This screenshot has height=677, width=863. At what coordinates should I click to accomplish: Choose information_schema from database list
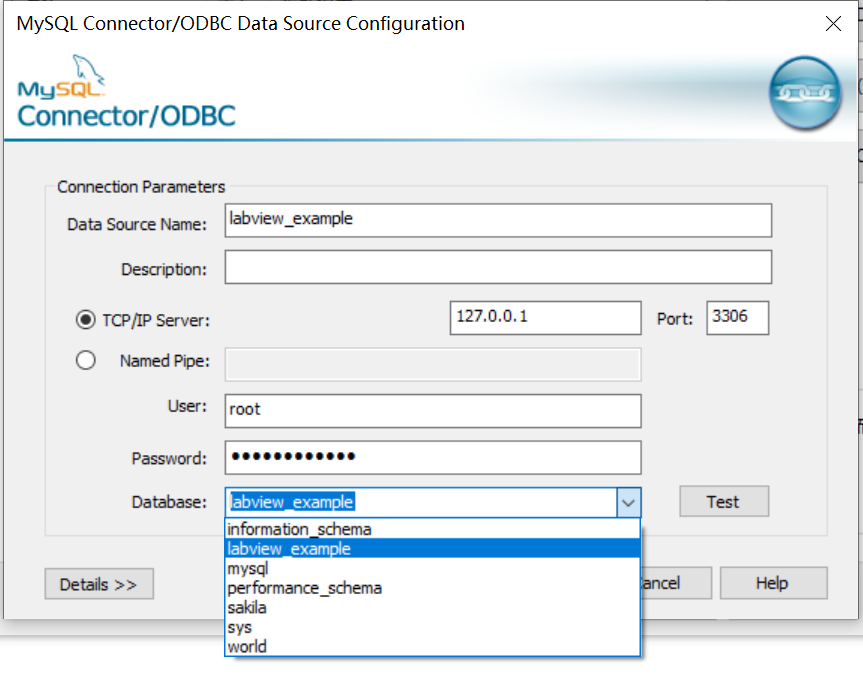[433, 529]
